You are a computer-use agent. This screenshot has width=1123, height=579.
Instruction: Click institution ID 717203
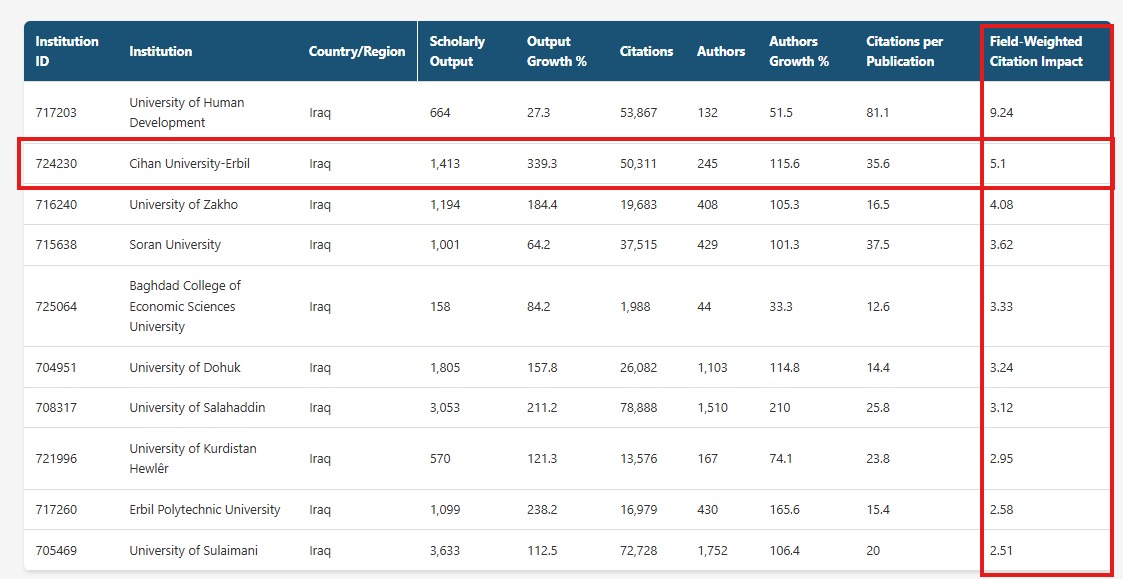click(56, 113)
